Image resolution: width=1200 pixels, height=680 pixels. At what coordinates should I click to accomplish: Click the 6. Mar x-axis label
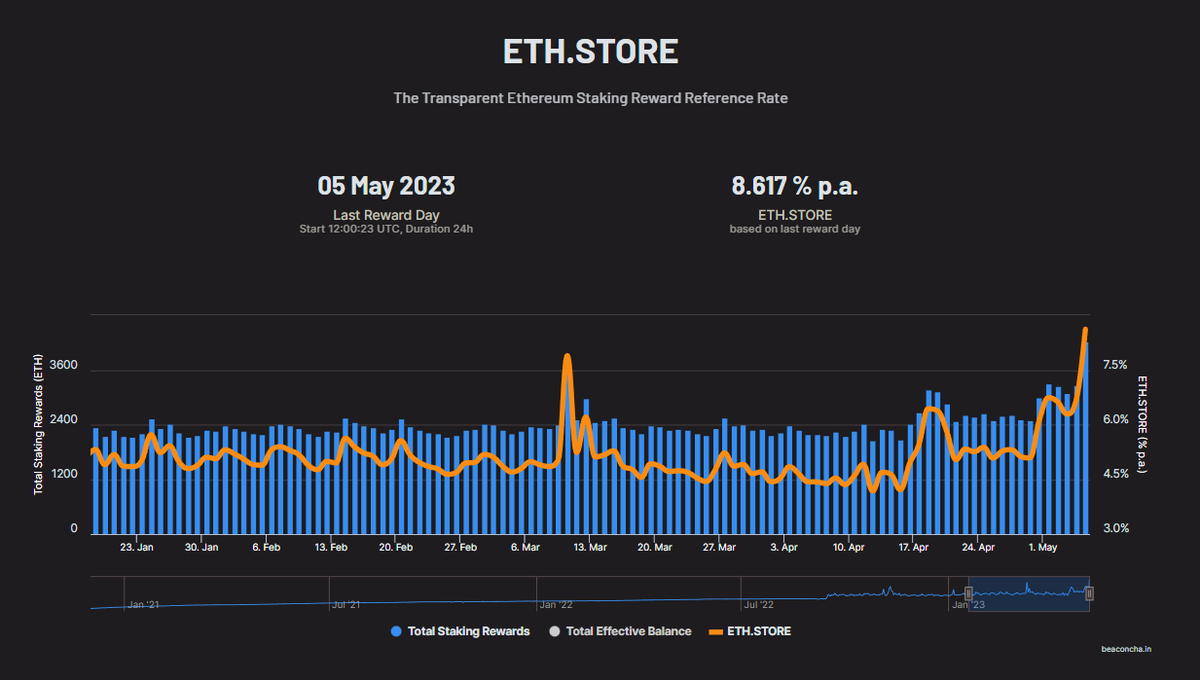(x=526, y=547)
